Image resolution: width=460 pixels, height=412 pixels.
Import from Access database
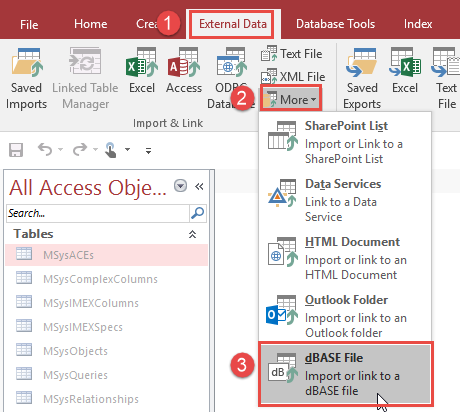click(184, 71)
